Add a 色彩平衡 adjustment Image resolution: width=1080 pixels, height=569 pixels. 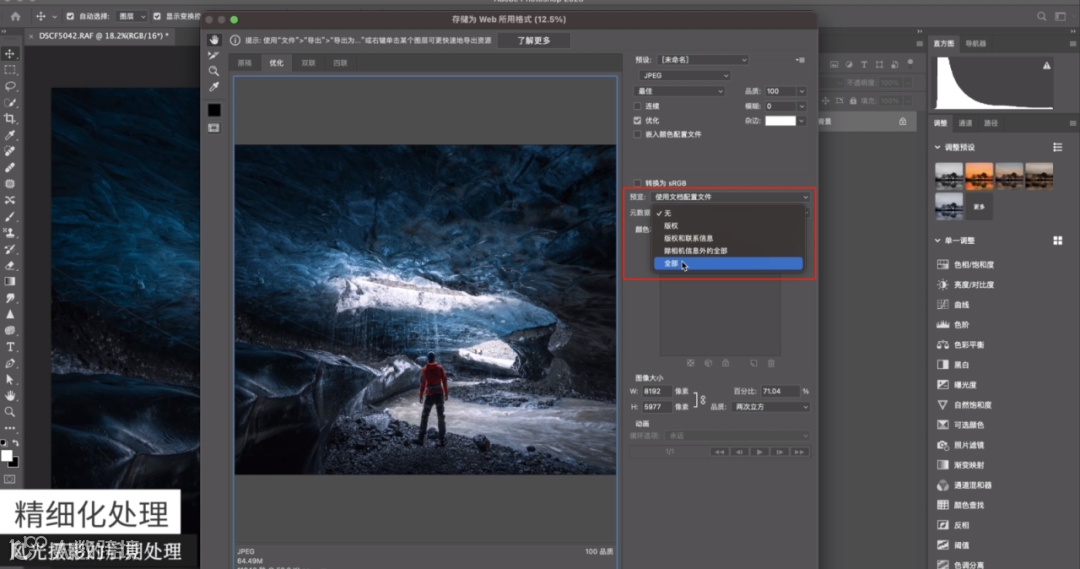point(961,344)
